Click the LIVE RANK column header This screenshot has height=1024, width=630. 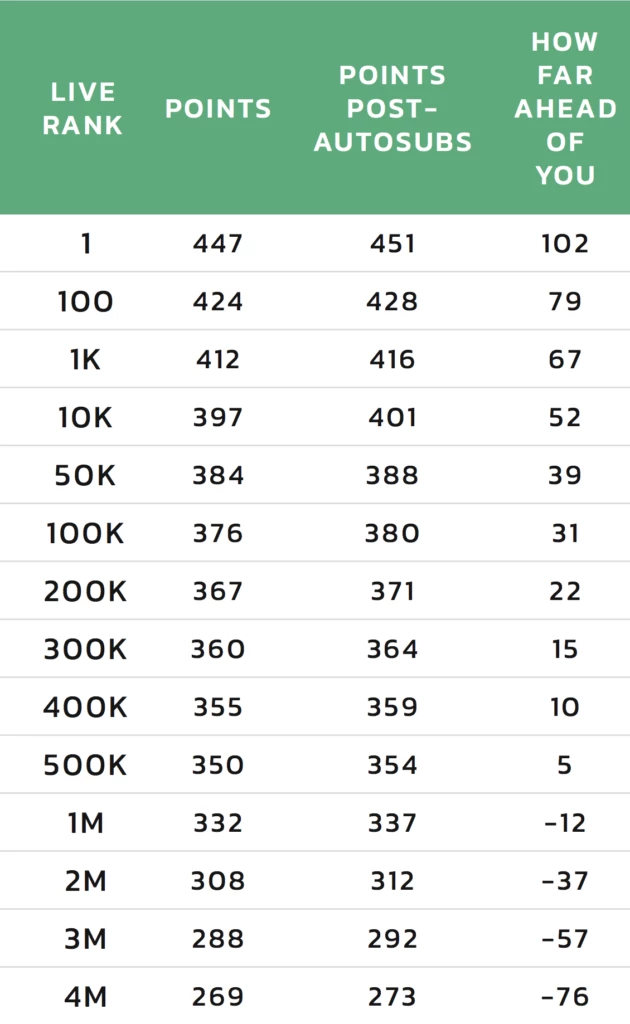(83, 108)
